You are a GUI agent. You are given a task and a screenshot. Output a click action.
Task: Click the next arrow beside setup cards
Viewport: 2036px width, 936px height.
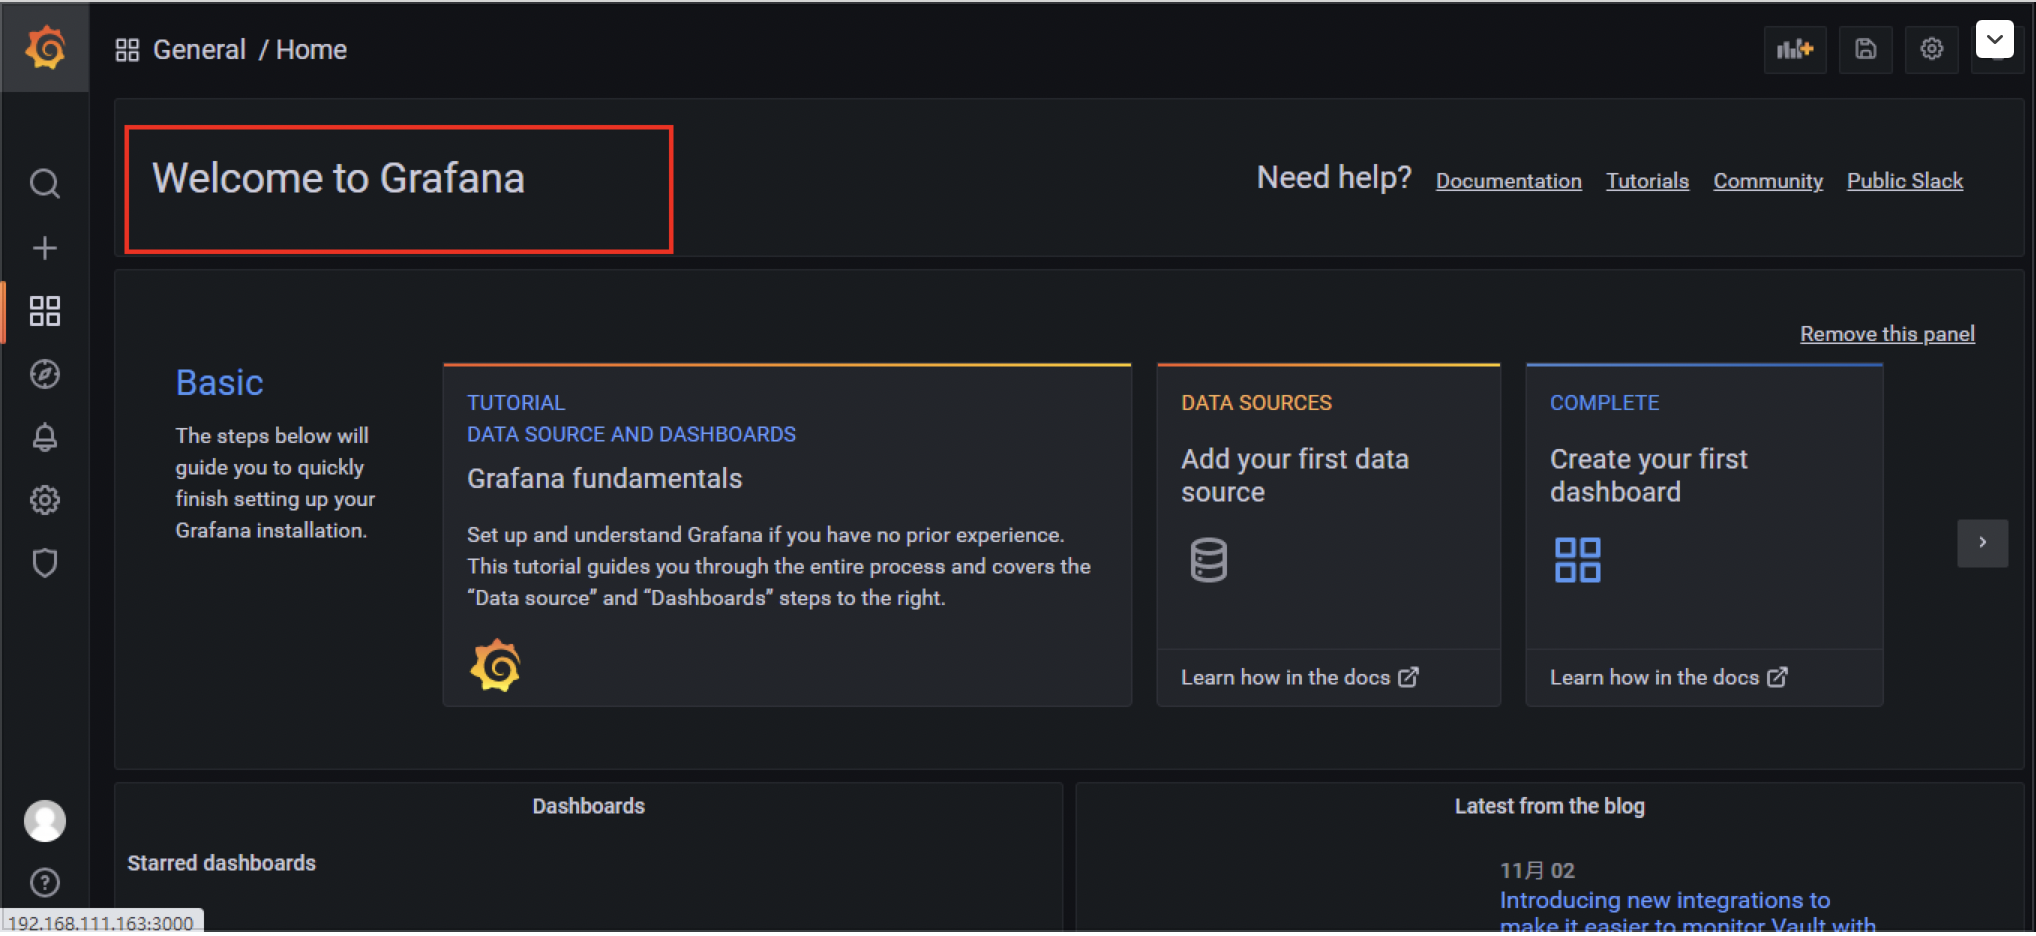click(1982, 543)
